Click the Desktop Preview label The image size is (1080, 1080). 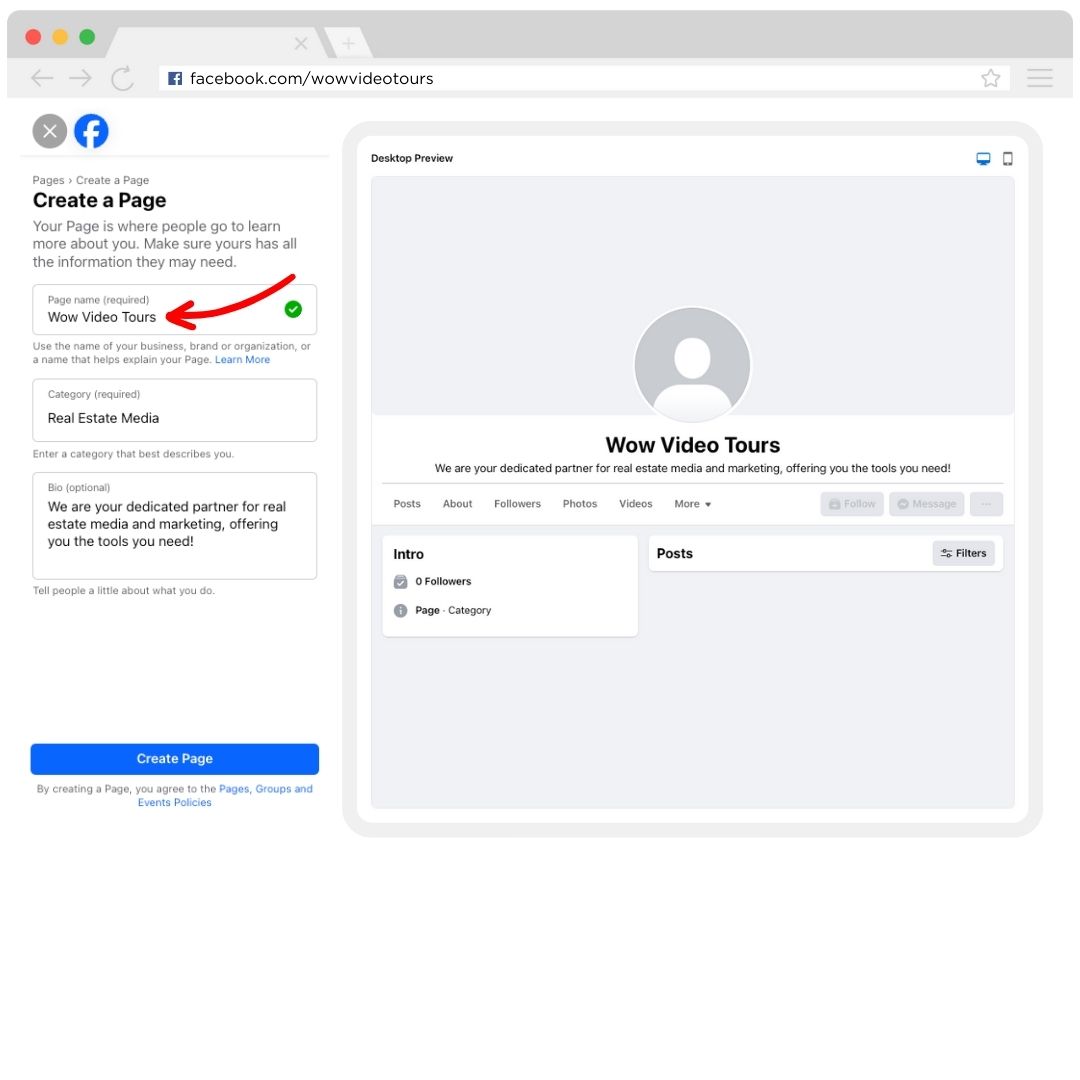[412, 158]
